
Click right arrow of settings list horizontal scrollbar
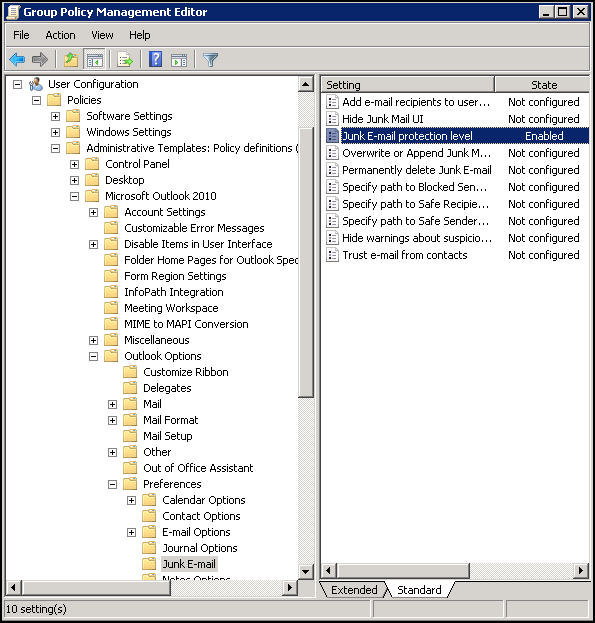point(581,571)
